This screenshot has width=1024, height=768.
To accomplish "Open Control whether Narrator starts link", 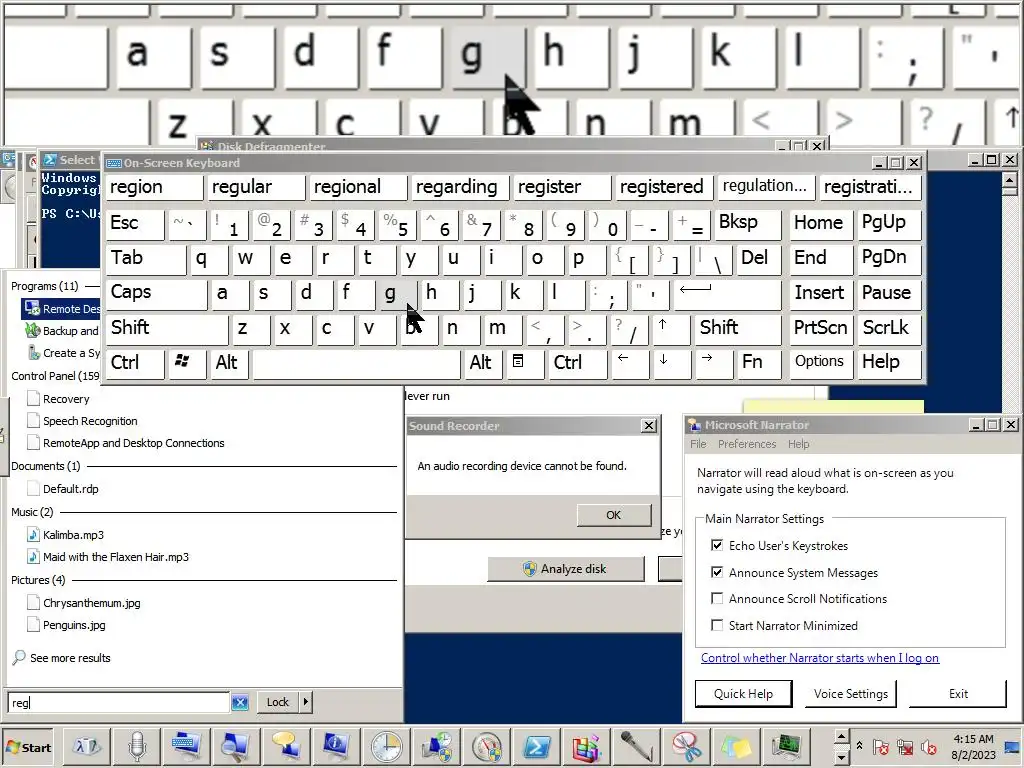I will (820, 658).
